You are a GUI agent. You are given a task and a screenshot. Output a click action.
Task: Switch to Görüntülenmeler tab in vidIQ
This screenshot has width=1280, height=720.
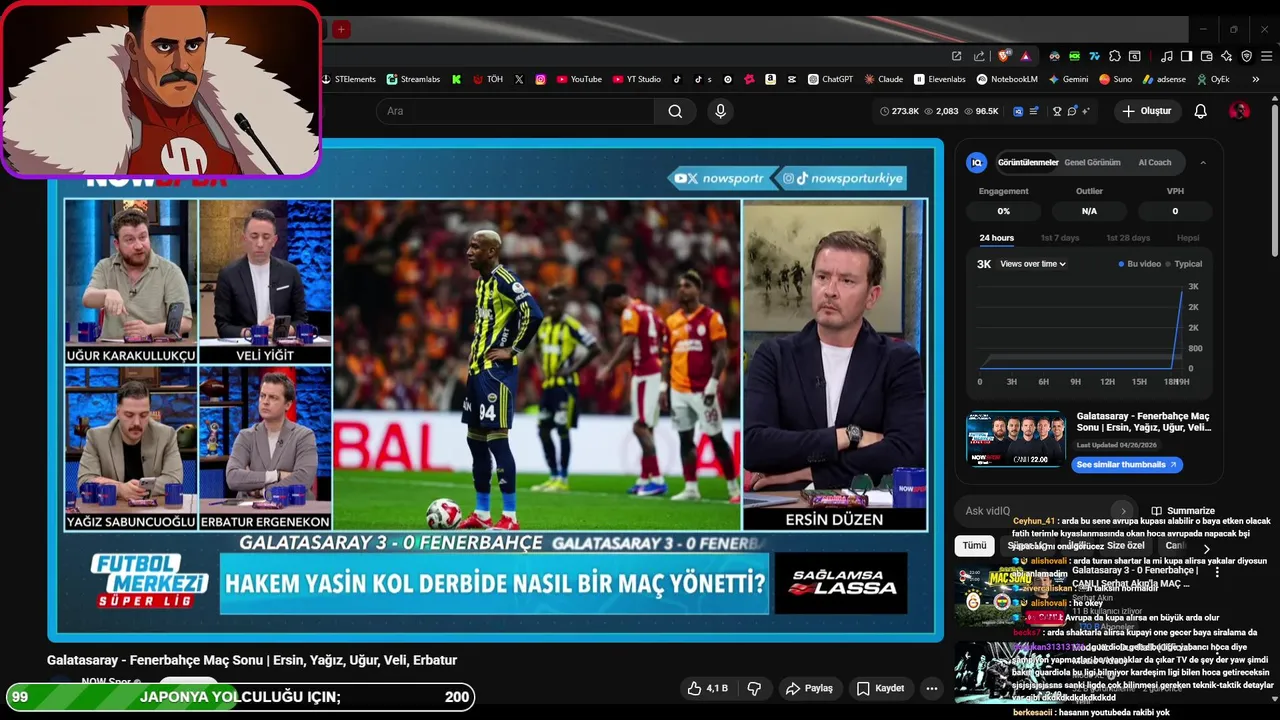tap(1028, 162)
